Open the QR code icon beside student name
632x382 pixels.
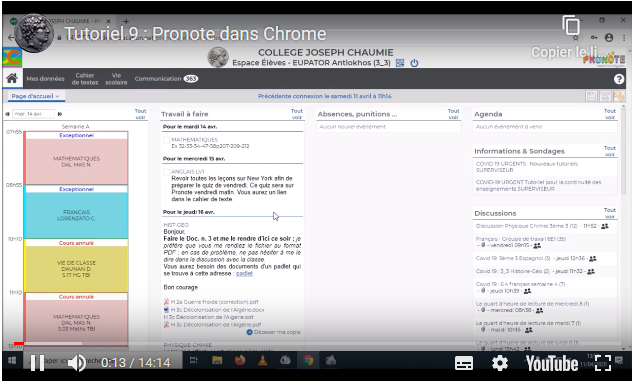pos(400,63)
